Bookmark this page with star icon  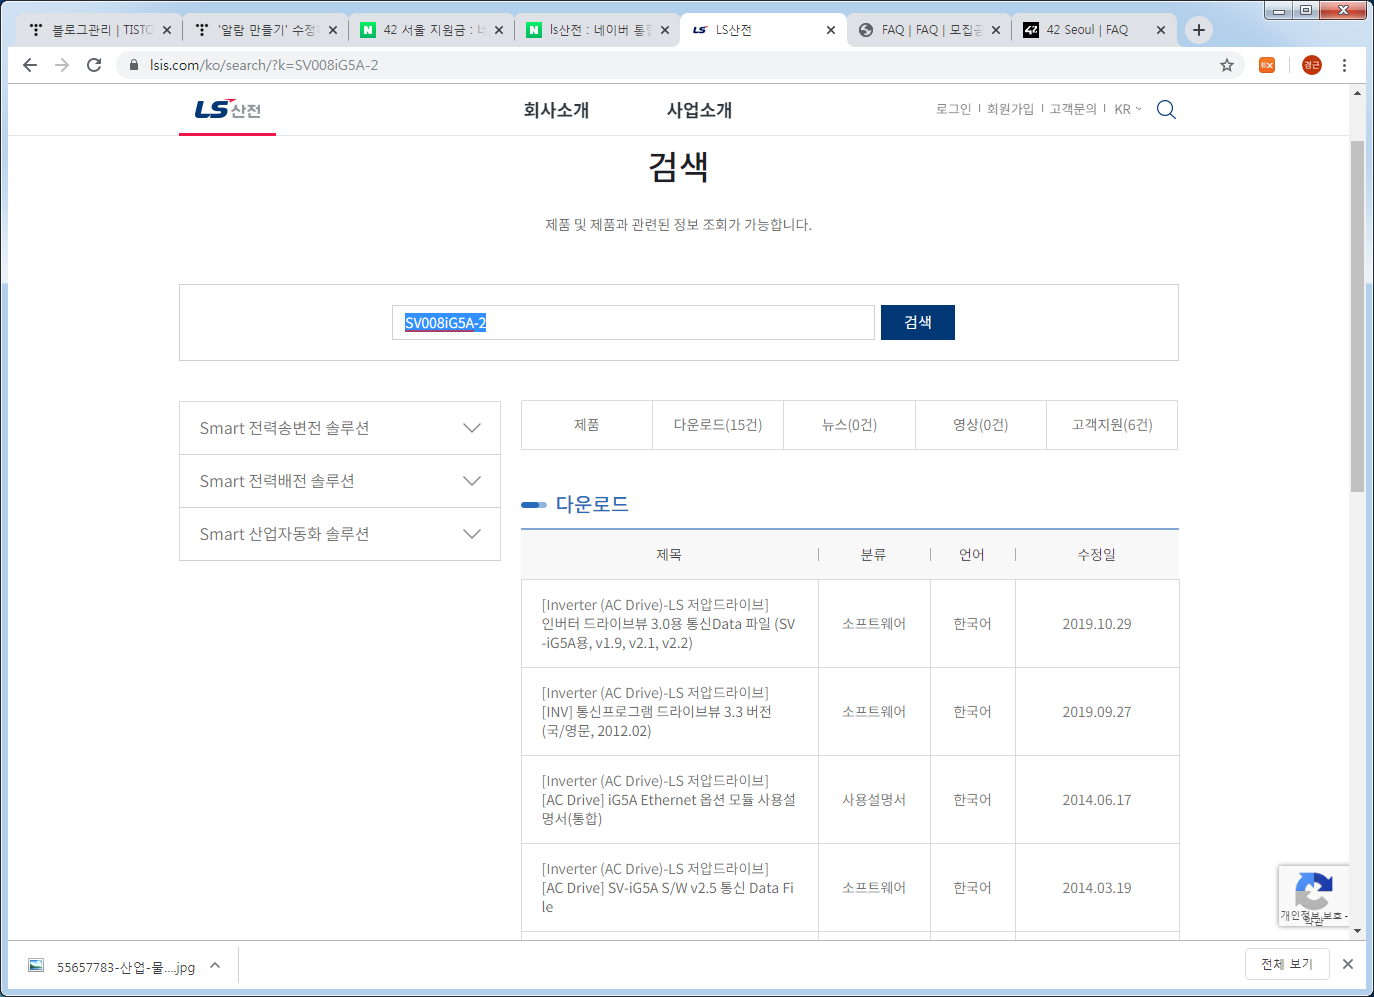1227,65
